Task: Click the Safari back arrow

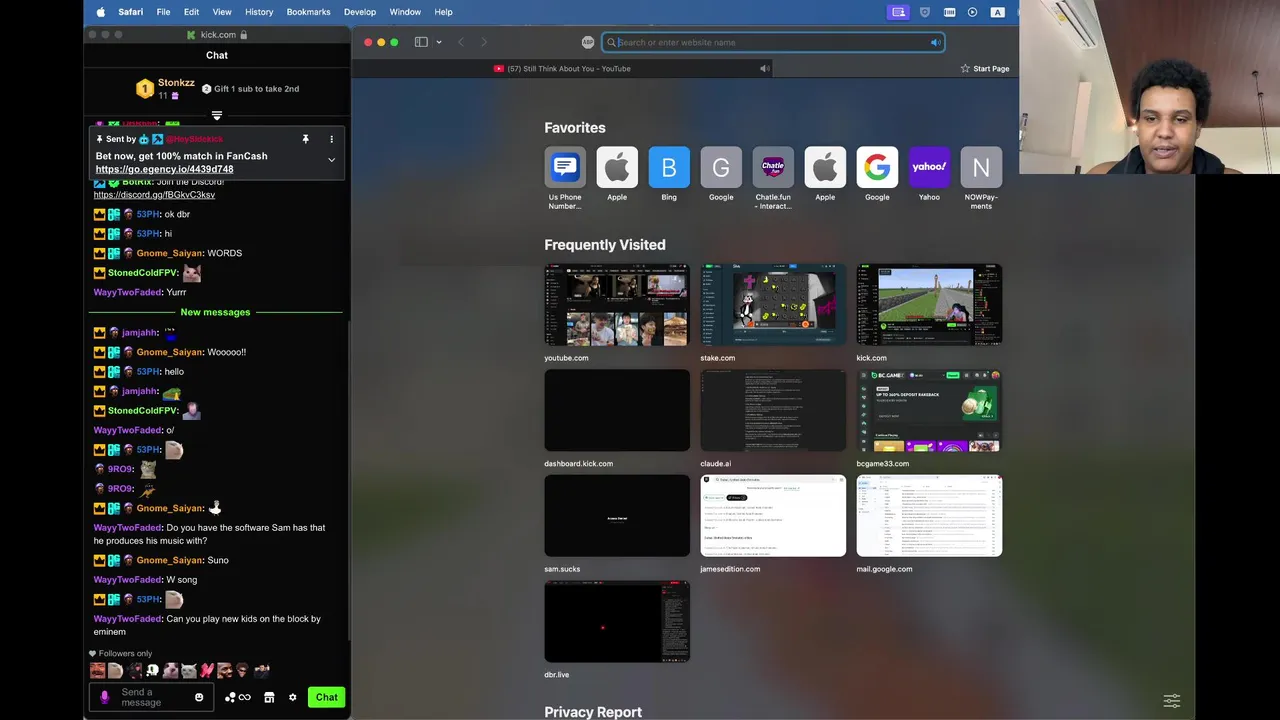Action: pos(461,42)
